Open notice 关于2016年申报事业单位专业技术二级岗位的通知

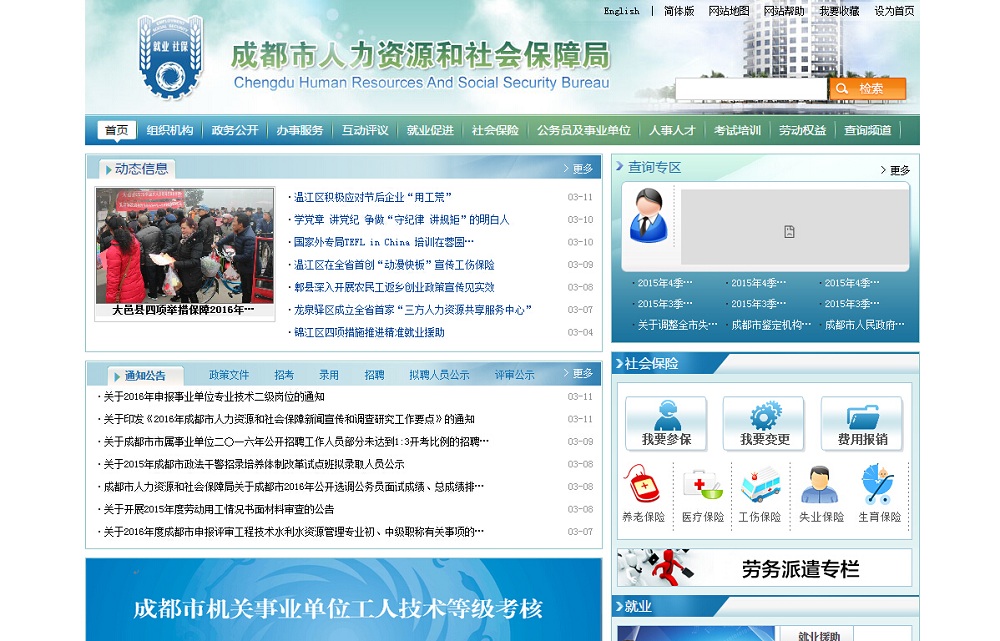click(214, 397)
